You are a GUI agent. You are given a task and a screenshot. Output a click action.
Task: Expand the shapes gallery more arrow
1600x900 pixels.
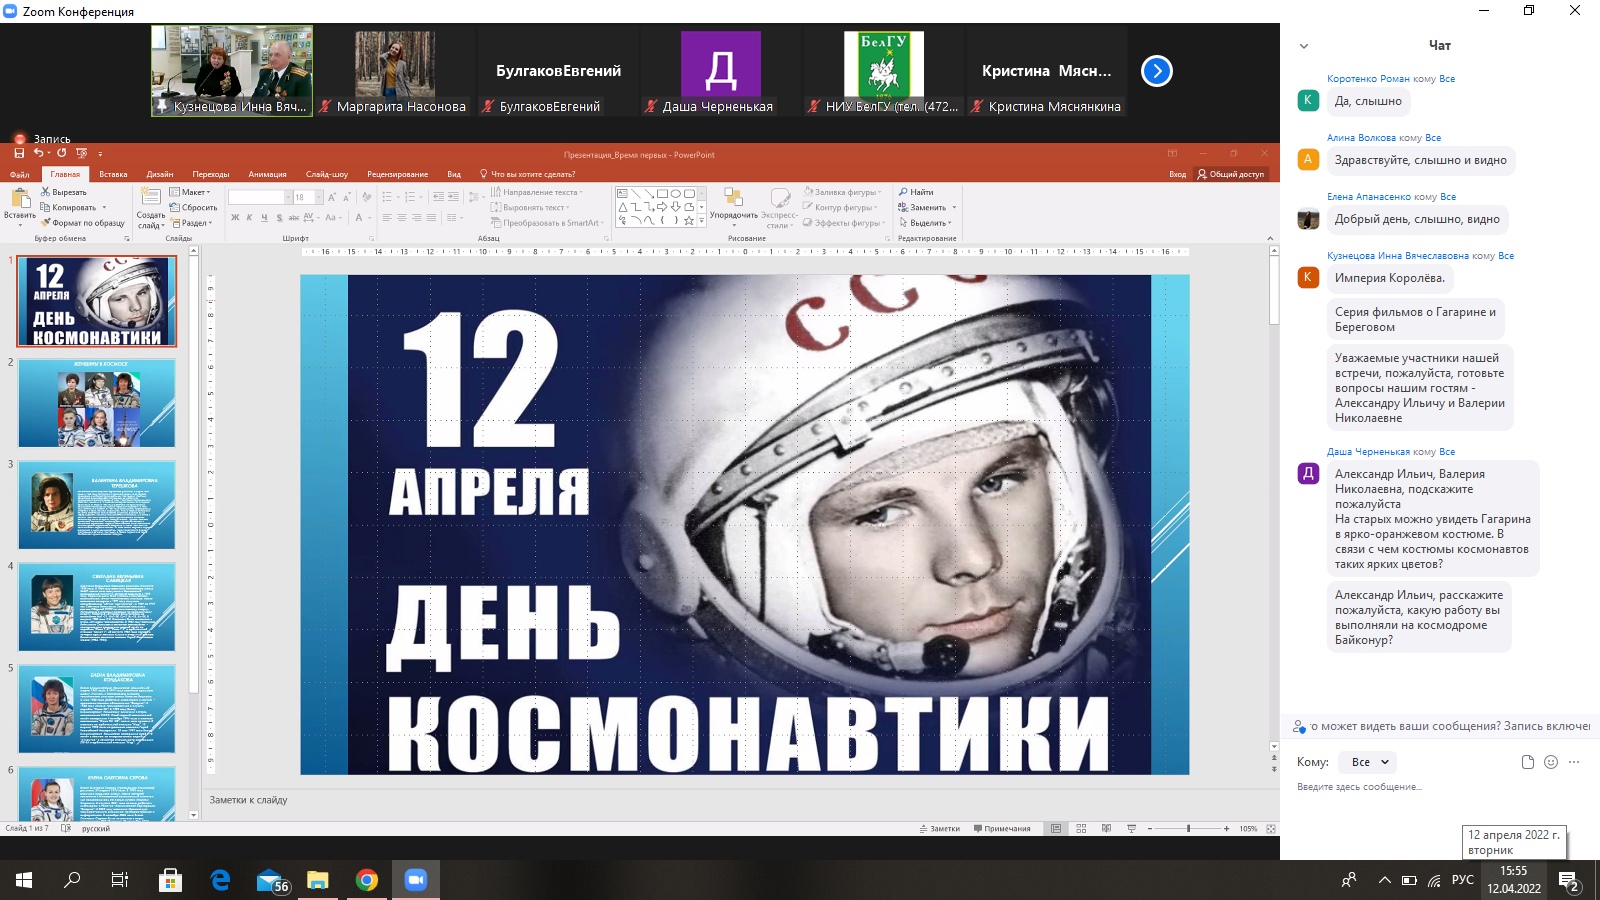(702, 221)
